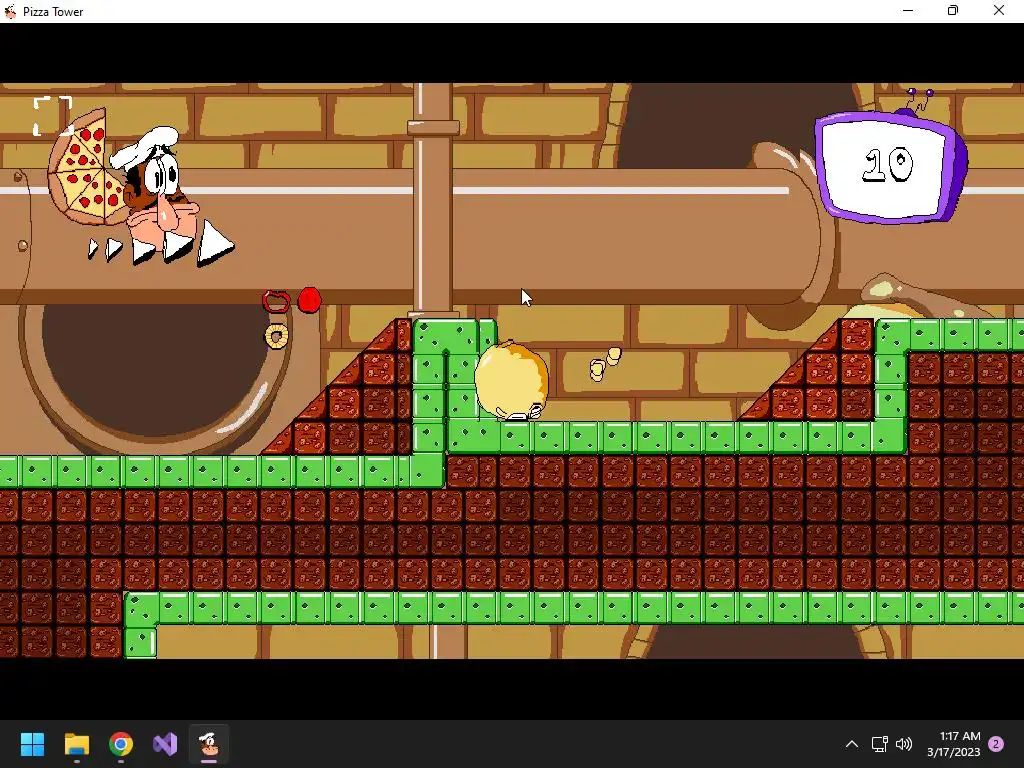Click the dust puff behind the dough ball

[x=605, y=364]
